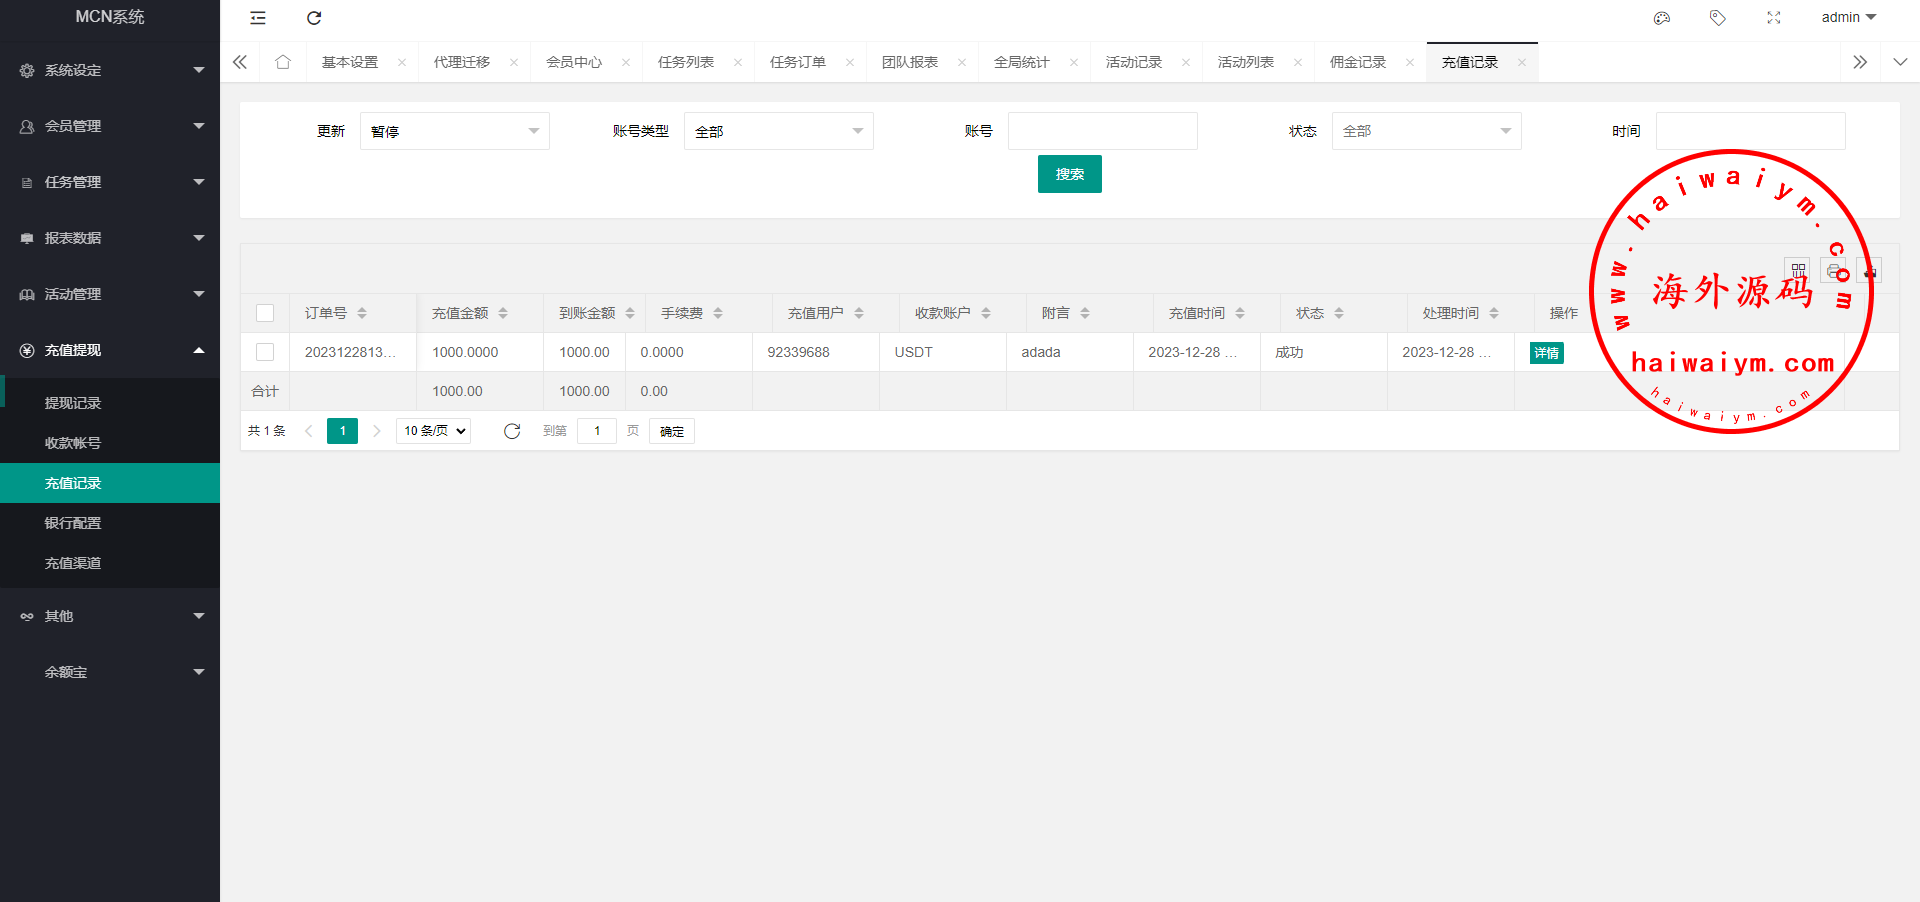
Task: Click the 搜索 button
Action: pyautogui.click(x=1069, y=174)
